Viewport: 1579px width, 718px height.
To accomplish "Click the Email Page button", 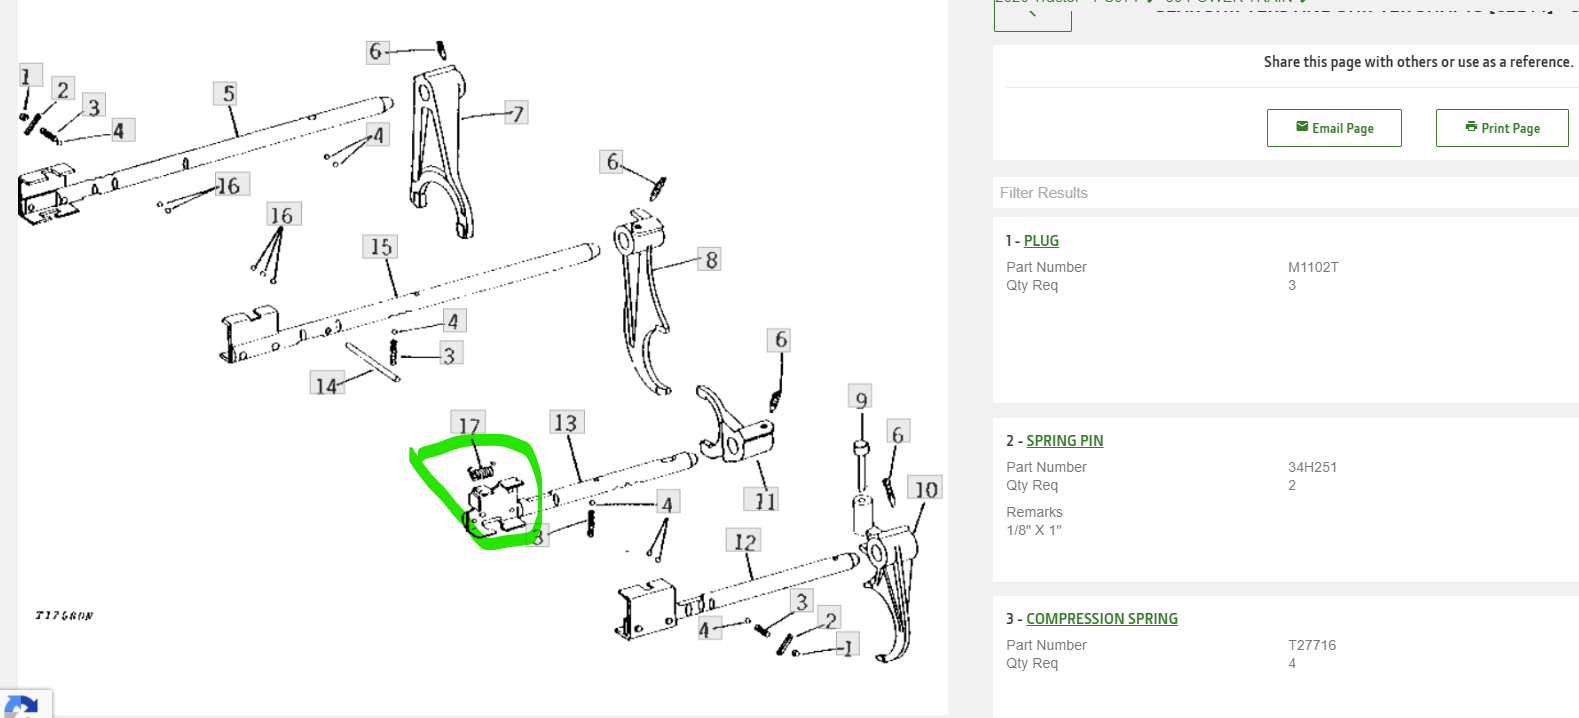I will click(x=1334, y=128).
